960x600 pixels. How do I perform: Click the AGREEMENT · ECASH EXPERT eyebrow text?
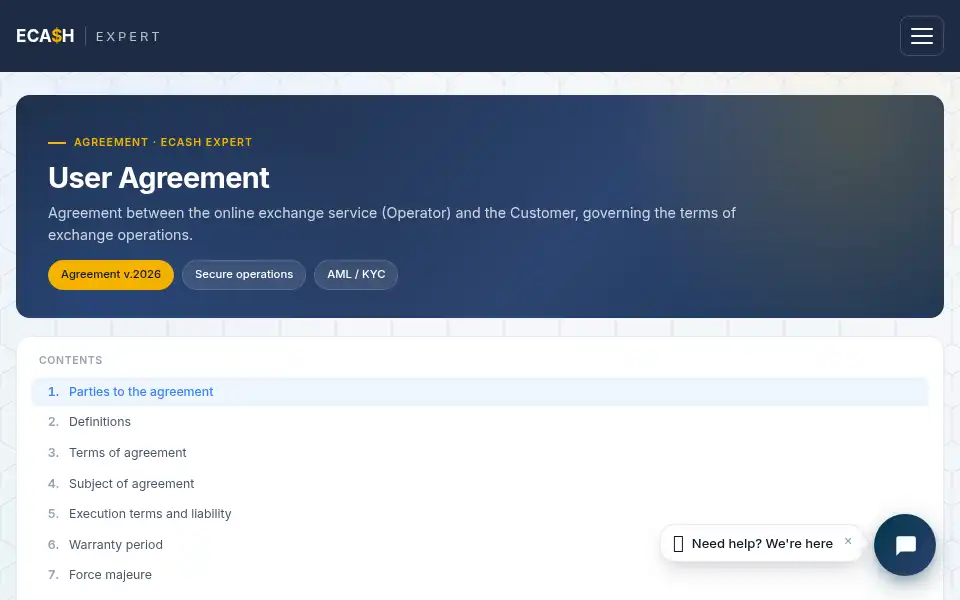pos(163,142)
